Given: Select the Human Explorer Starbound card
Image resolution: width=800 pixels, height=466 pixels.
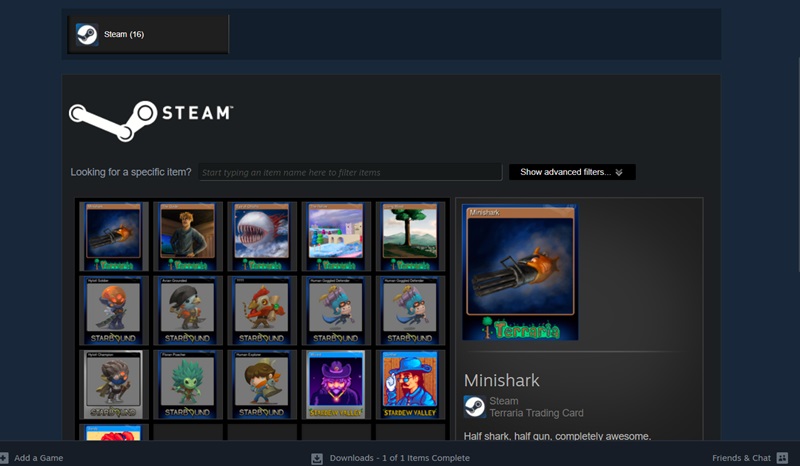Looking at the screenshot, I should tap(262, 384).
